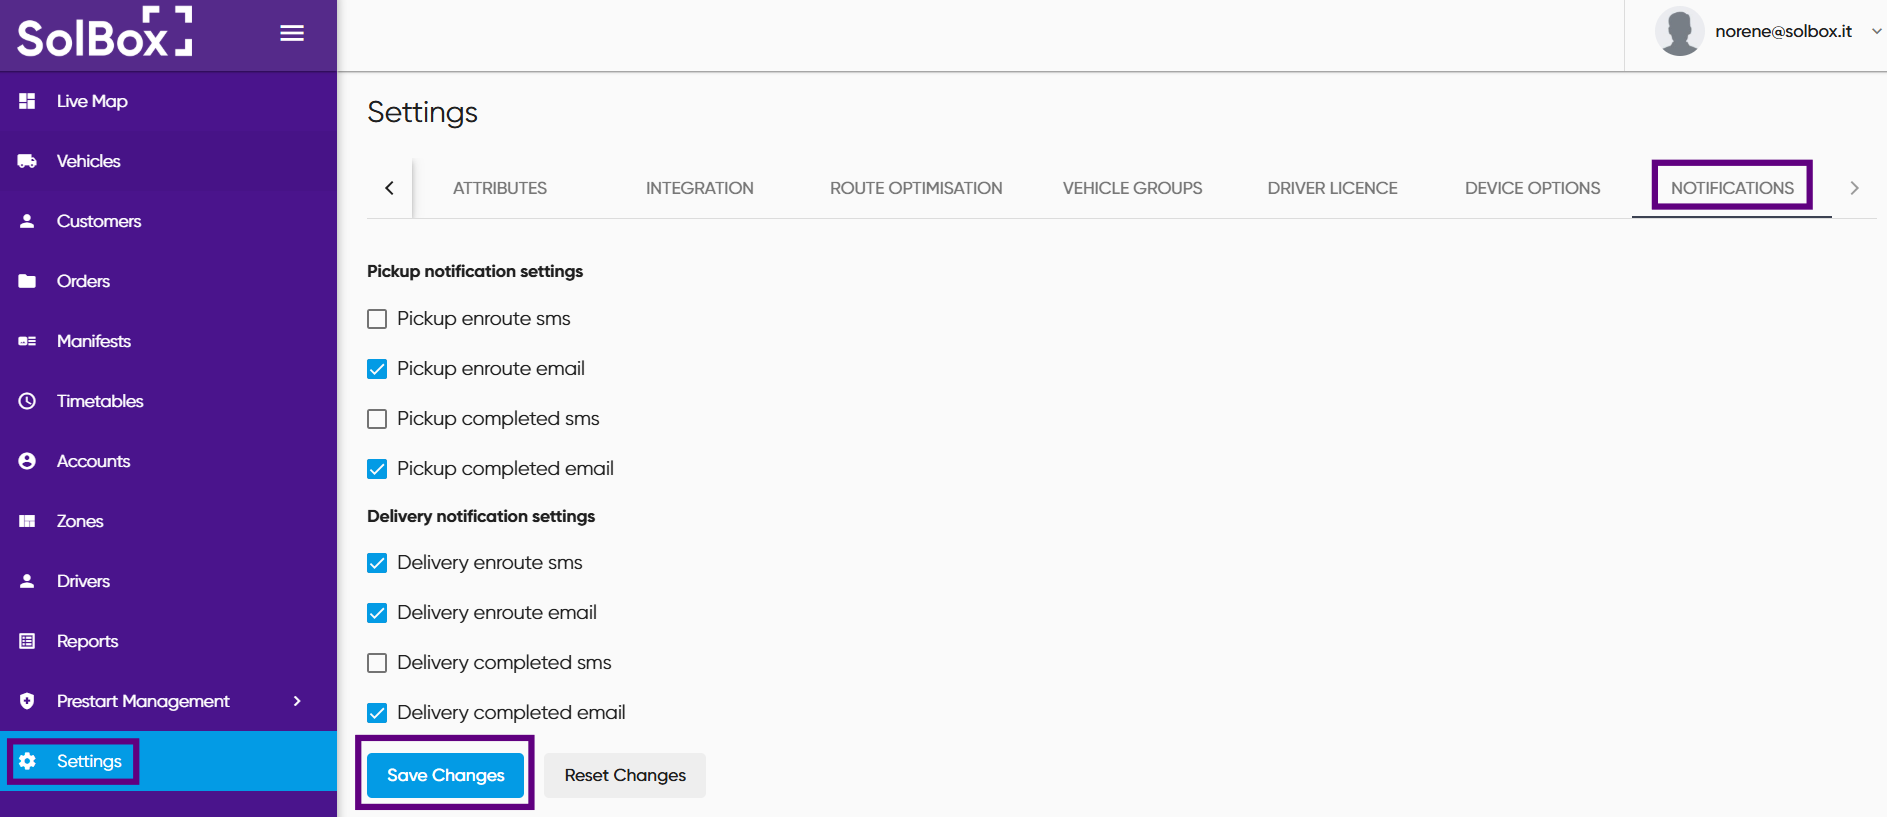Click the Vehicles truck icon

click(27, 161)
